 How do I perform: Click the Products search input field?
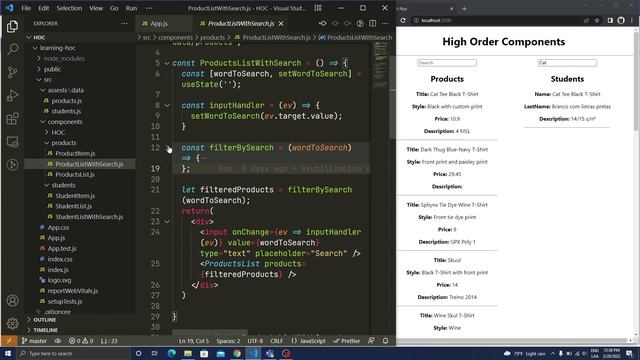pyautogui.click(x=447, y=63)
